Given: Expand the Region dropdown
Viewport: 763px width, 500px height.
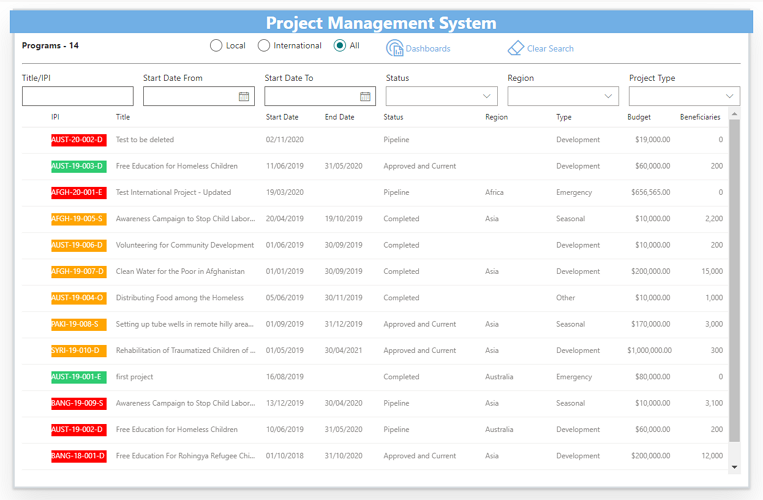Looking at the screenshot, I should pyautogui.click(x=608, y=96).
